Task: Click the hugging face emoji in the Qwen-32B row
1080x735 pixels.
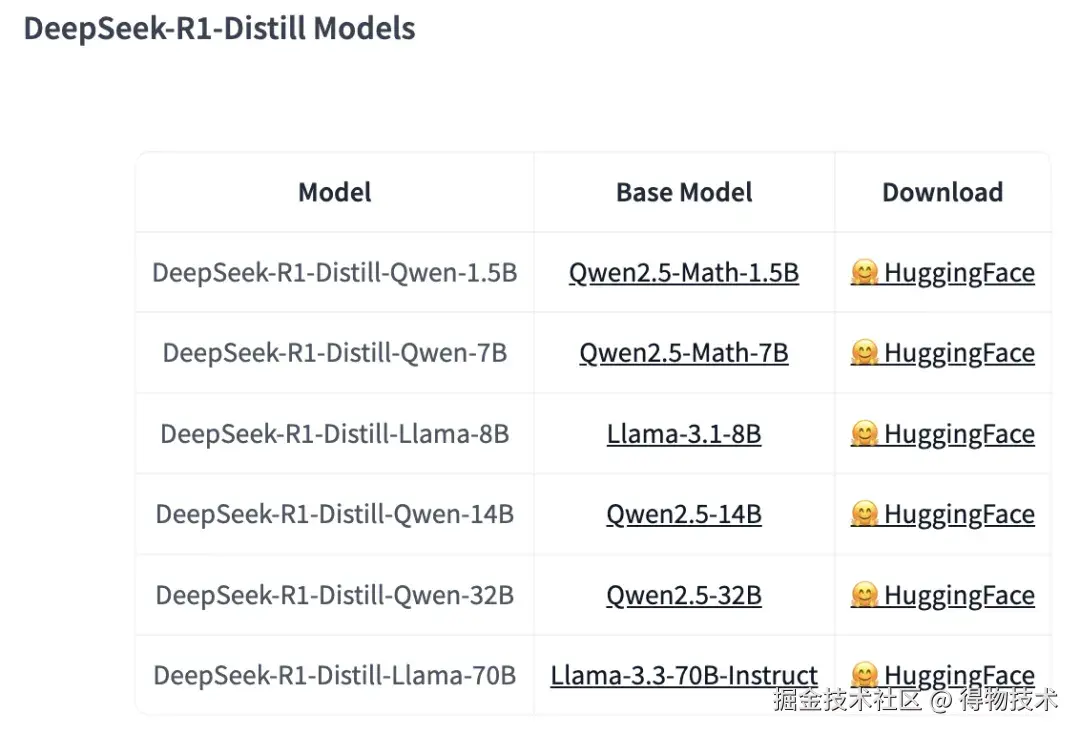Action: (864, 595)
